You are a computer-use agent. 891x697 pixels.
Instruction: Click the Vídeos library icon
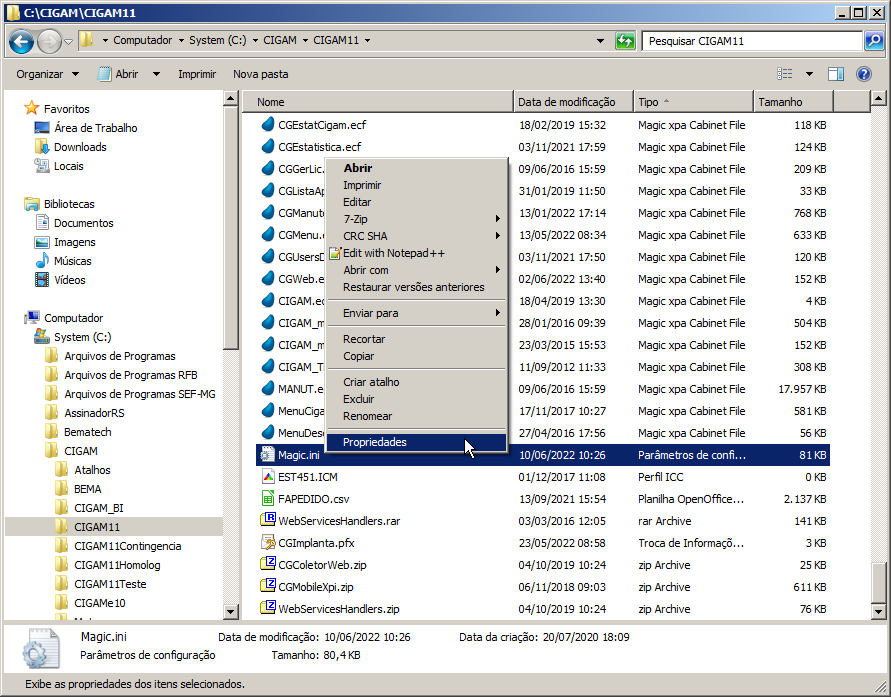pos(42,279)
